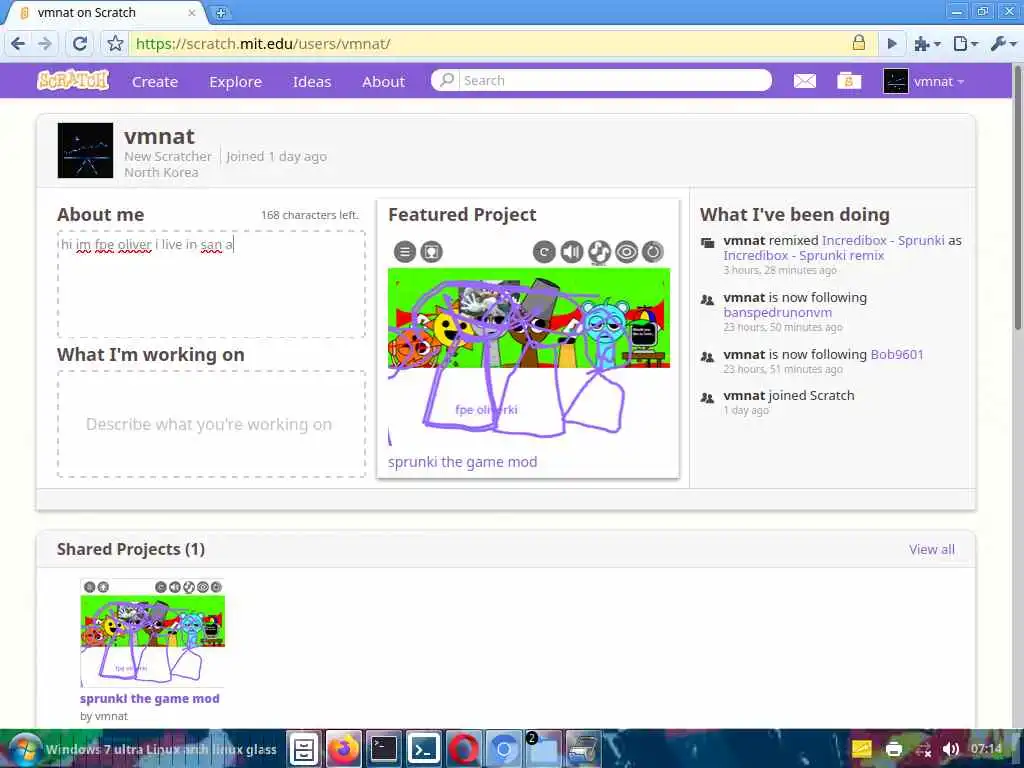This screenshot has width=1024, height=768.
Task: Open the Ideas menu item
Action: tap(312, 82)
